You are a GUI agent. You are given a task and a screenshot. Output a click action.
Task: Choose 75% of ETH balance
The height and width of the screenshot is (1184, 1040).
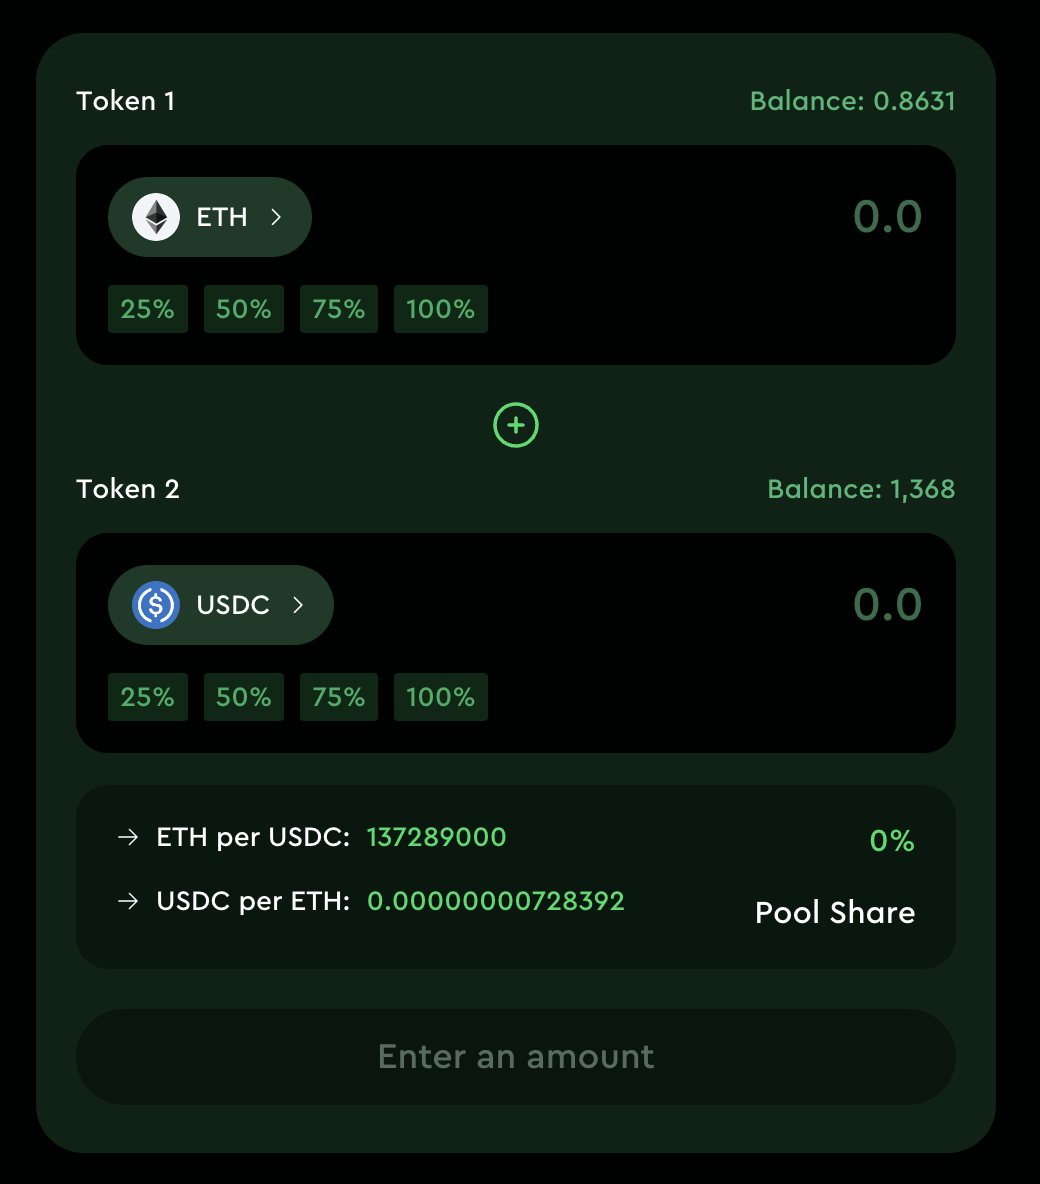tap(339, 309)
